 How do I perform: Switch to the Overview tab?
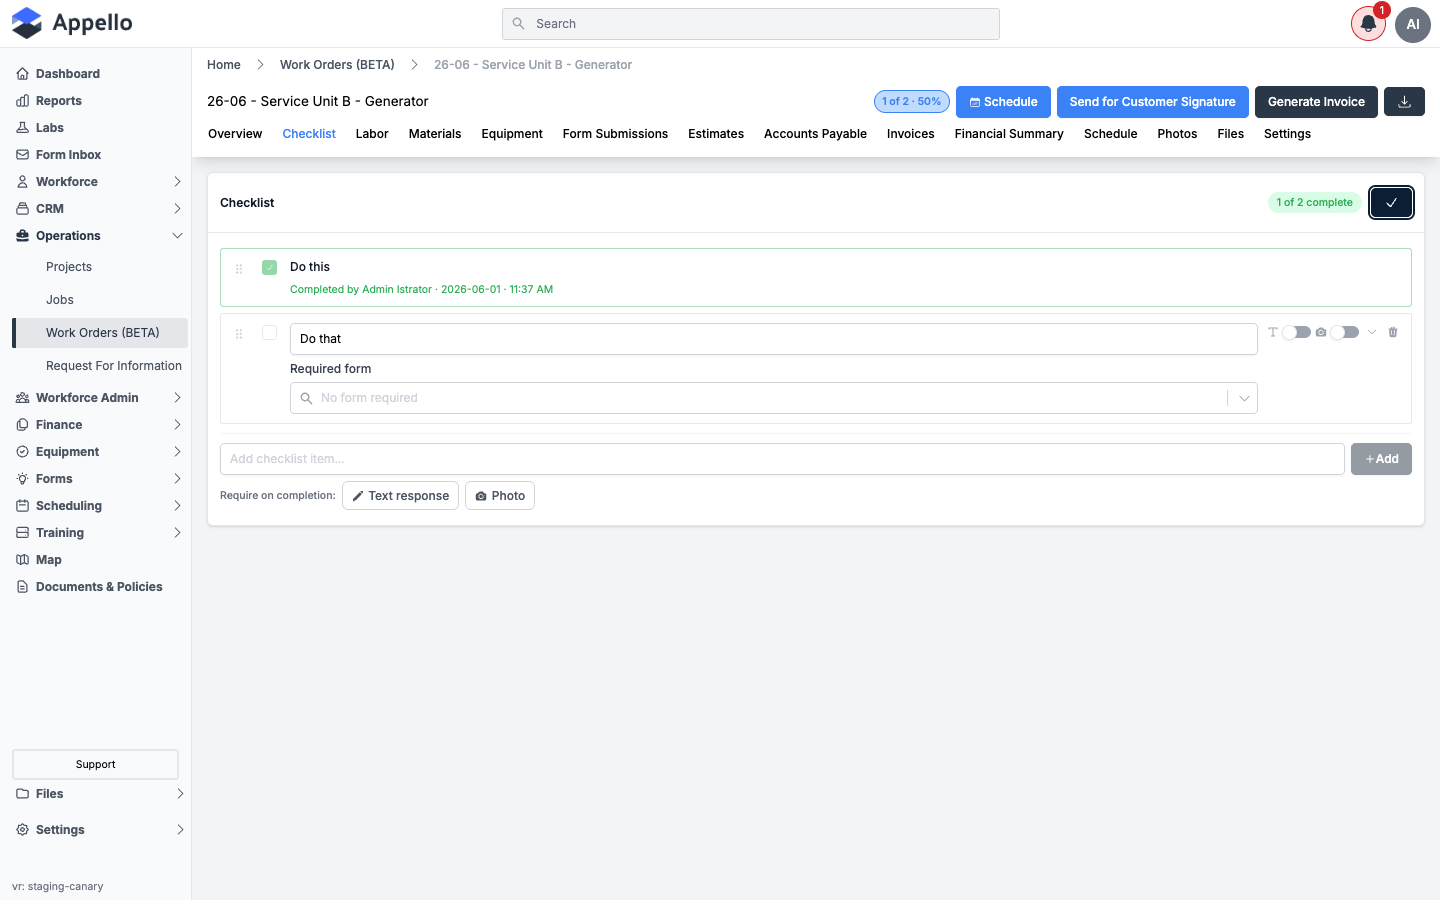pyautogui.click(x=235, y=134)
